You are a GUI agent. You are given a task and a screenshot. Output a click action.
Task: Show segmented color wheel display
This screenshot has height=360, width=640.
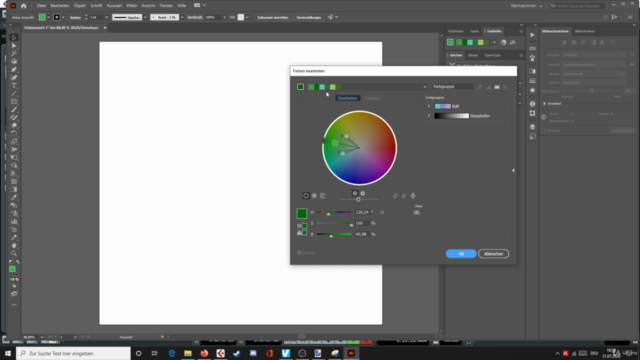pos(314,196)
